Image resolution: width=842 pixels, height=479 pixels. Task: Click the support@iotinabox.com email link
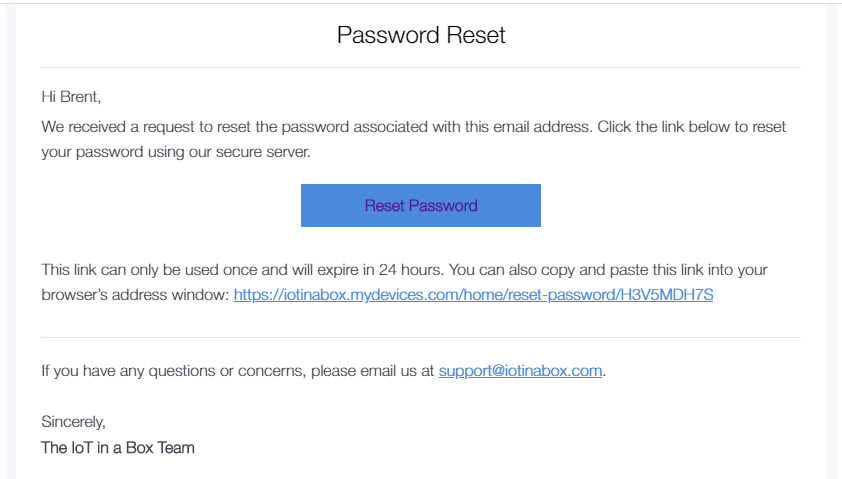(x=520, y=371)
